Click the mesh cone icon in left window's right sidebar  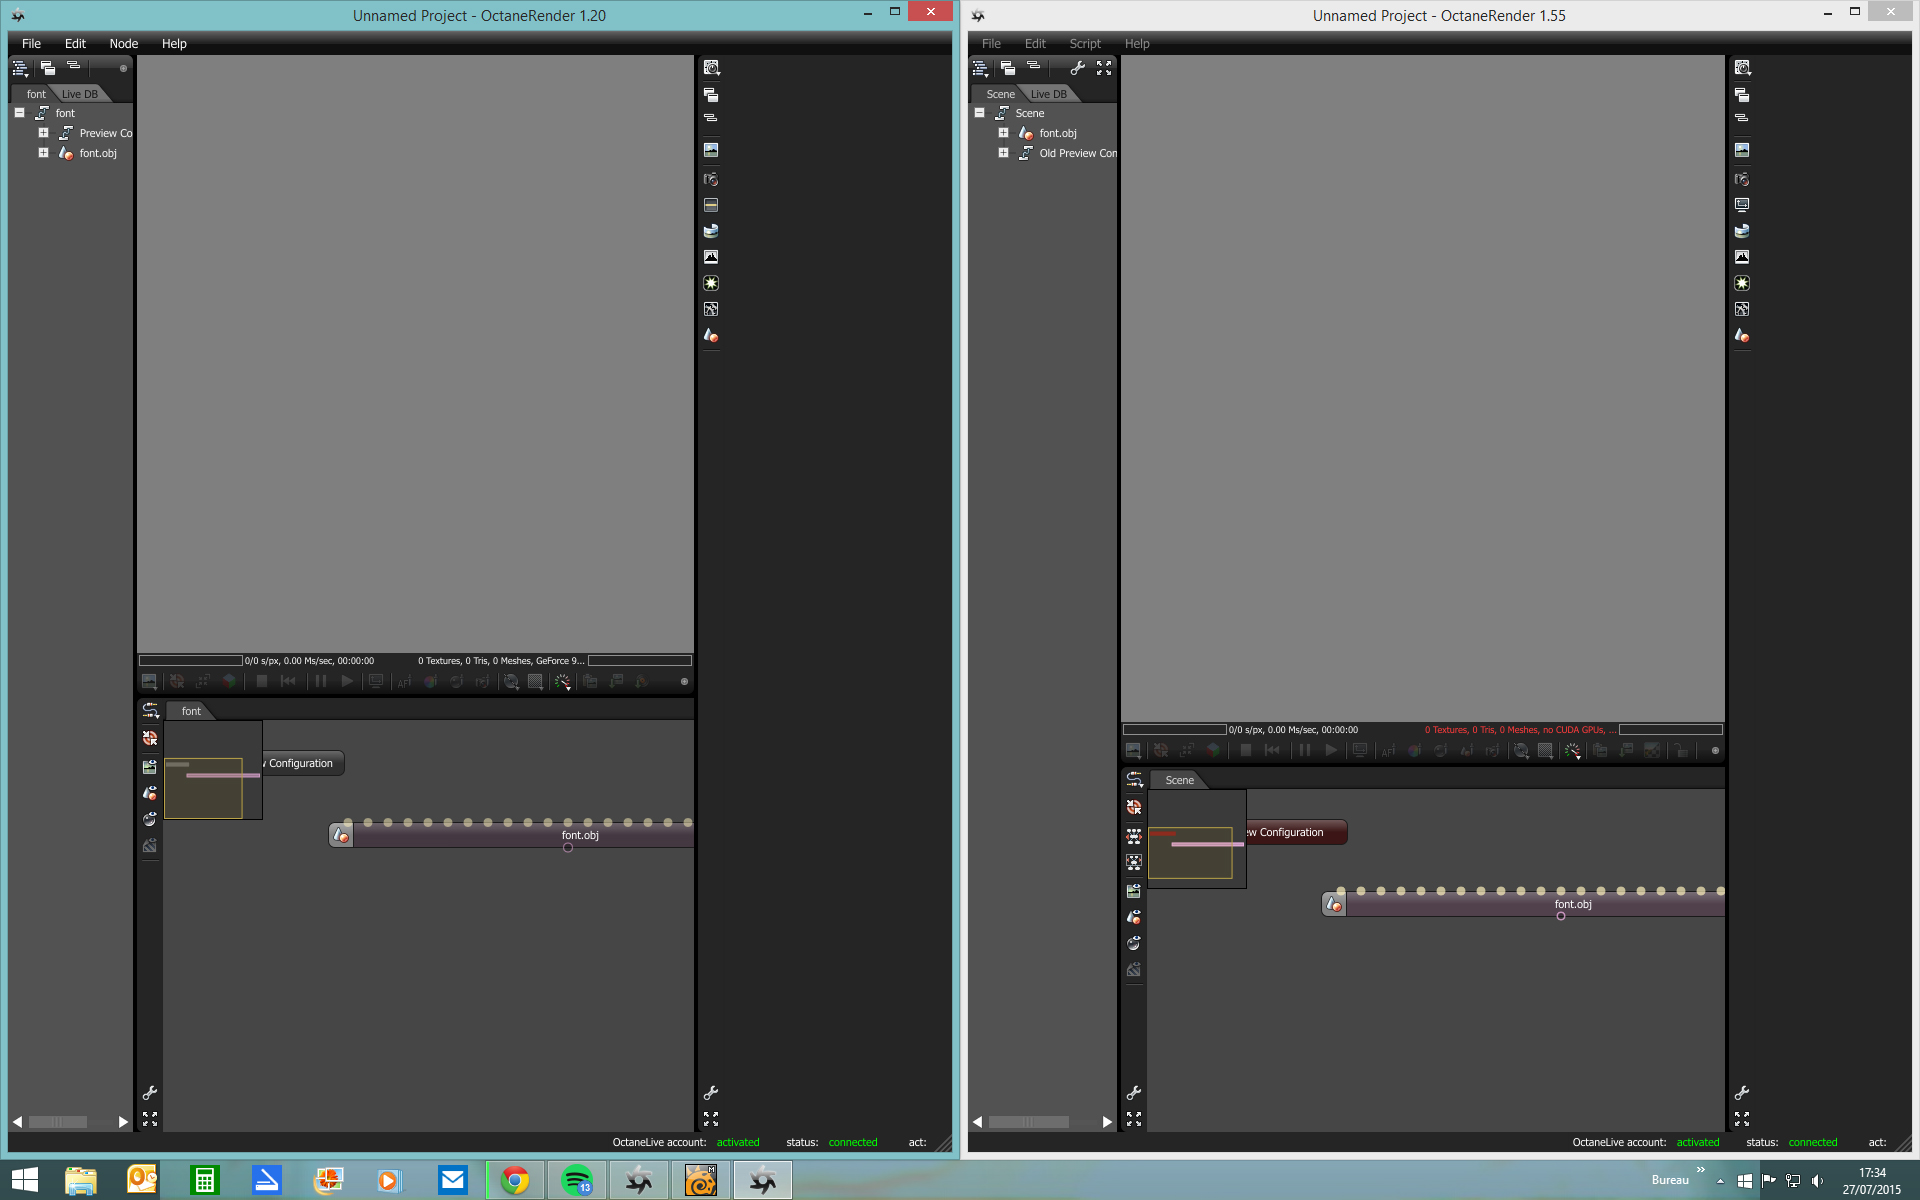pyautogui.click(x=711, y=336)
